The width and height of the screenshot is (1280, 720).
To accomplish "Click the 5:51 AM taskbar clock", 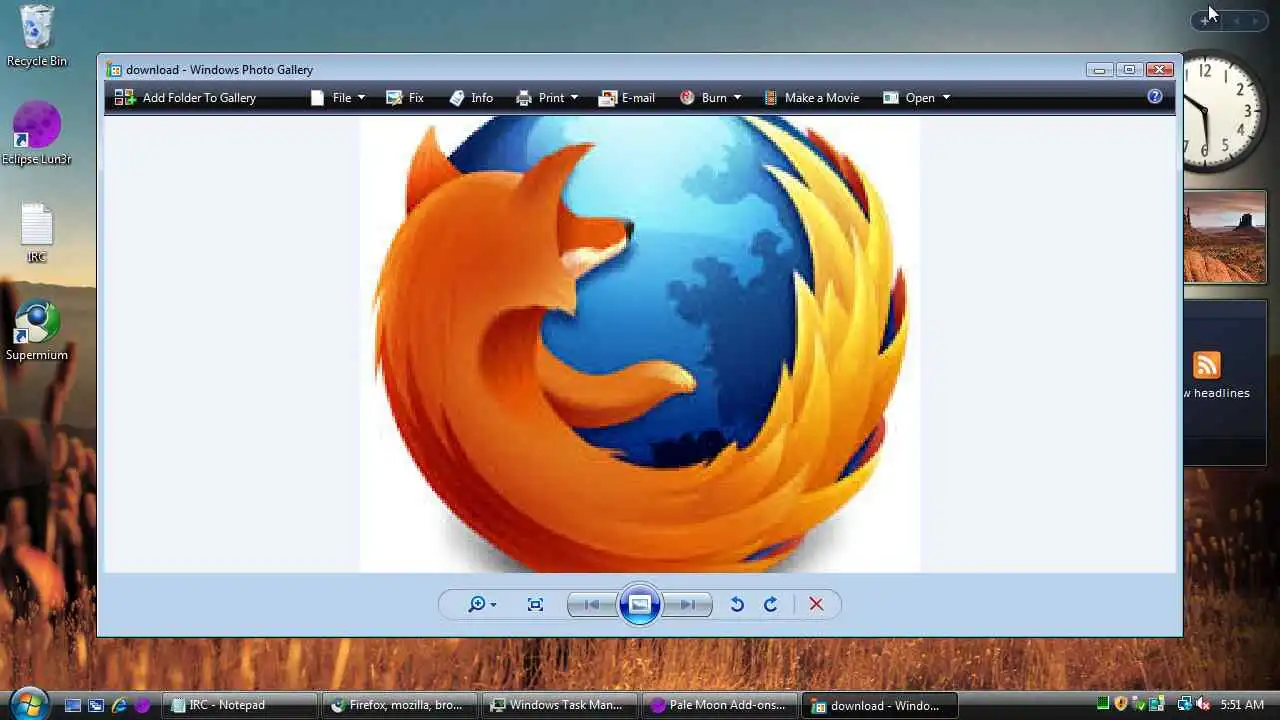I will [1242, 705].
